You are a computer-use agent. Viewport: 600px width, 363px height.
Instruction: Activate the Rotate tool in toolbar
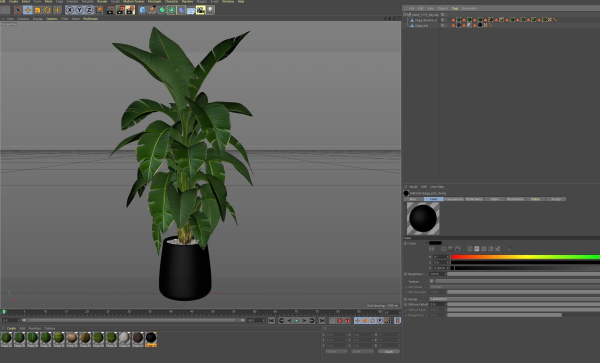(x=47, y=10)
